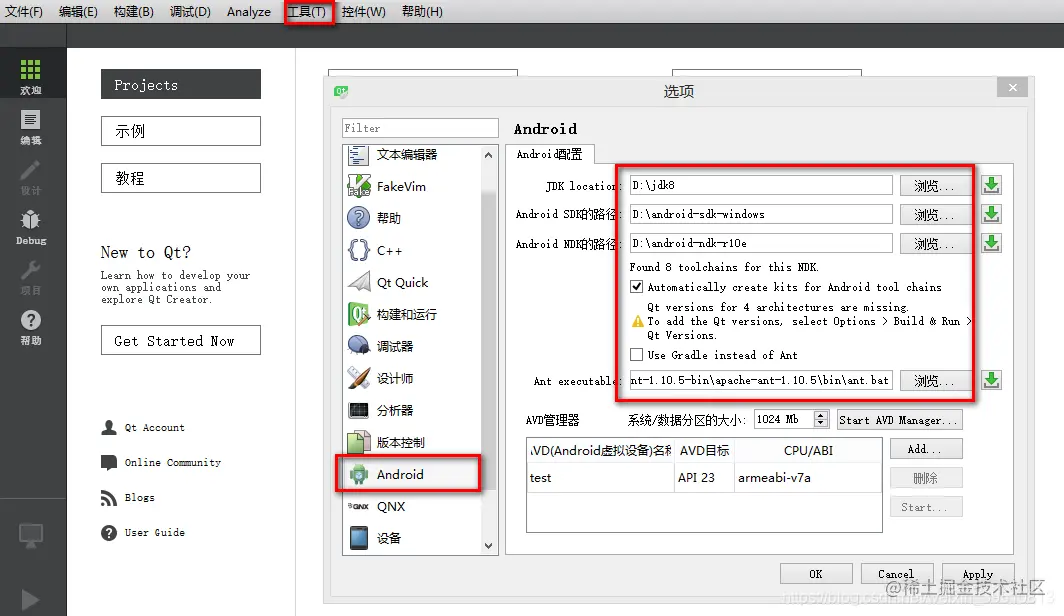1064x616 pixels.
Task: Click Browse next to JDK location
Action: pyautogui.click(x=934, y=185)
